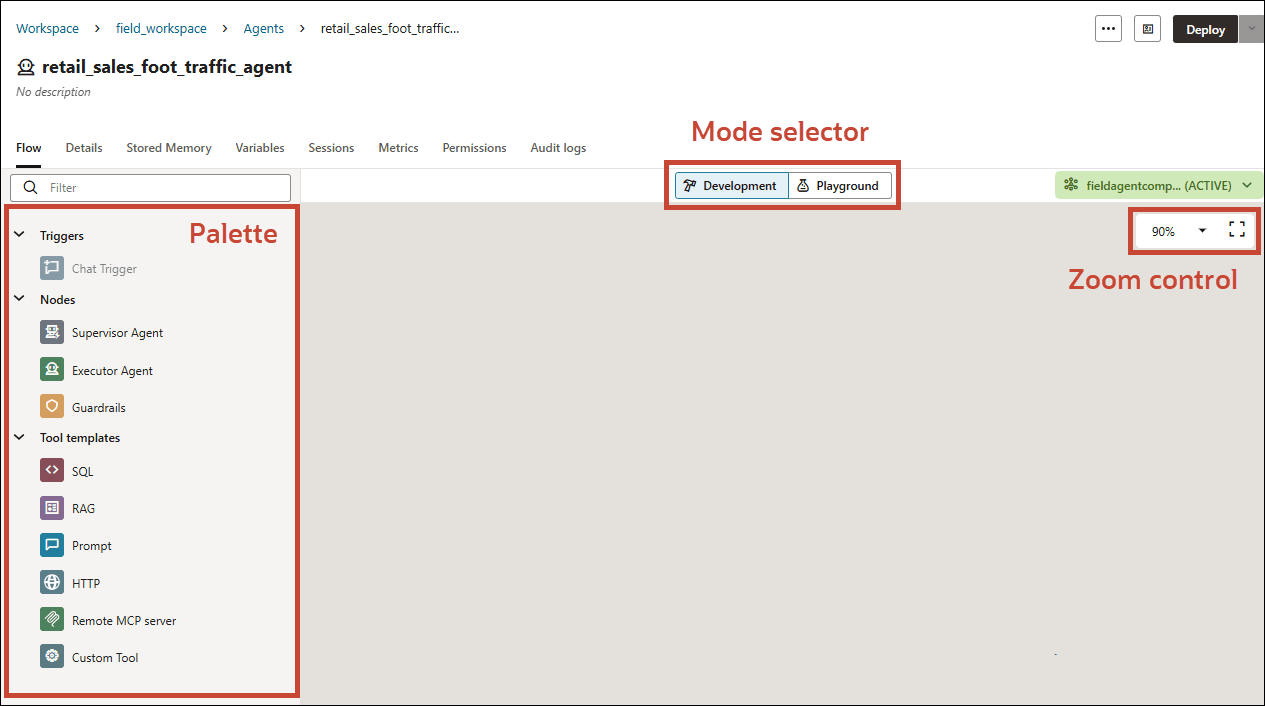This screenshot has width=1265, height=706.
Task: Click the Chat Trigger icon
Action: [52, 268]
